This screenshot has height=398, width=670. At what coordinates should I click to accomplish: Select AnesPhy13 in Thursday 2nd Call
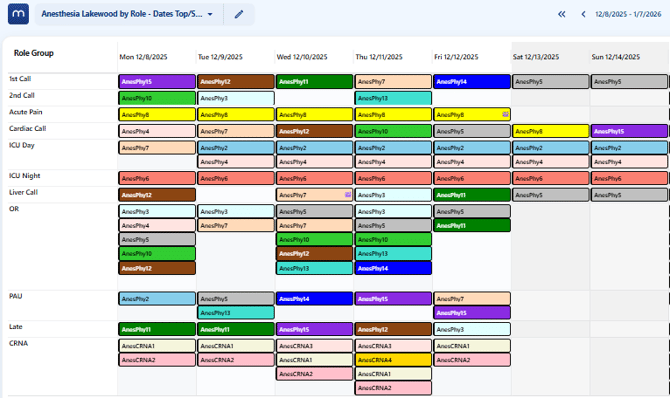(393, 98)
